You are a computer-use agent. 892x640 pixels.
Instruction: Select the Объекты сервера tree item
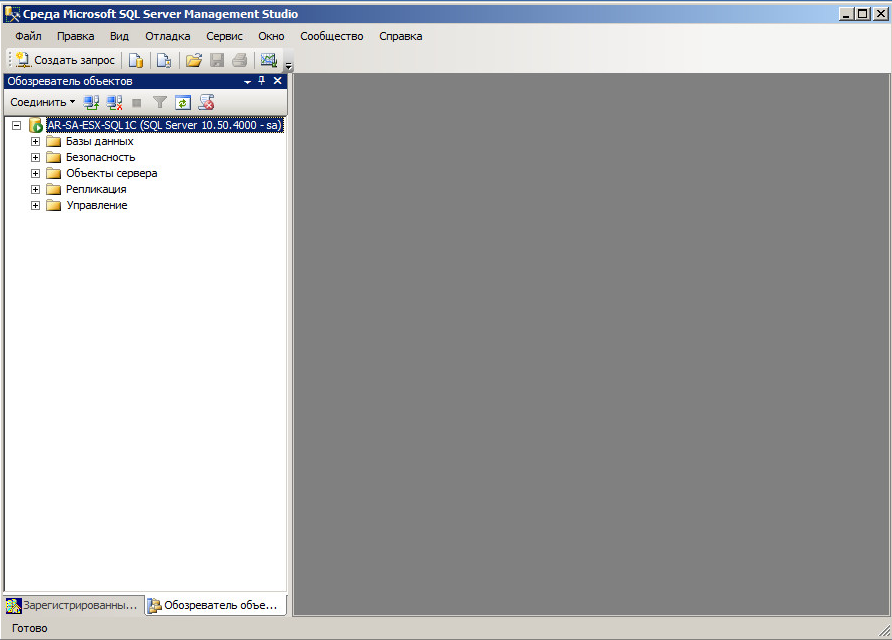point(112,173)
